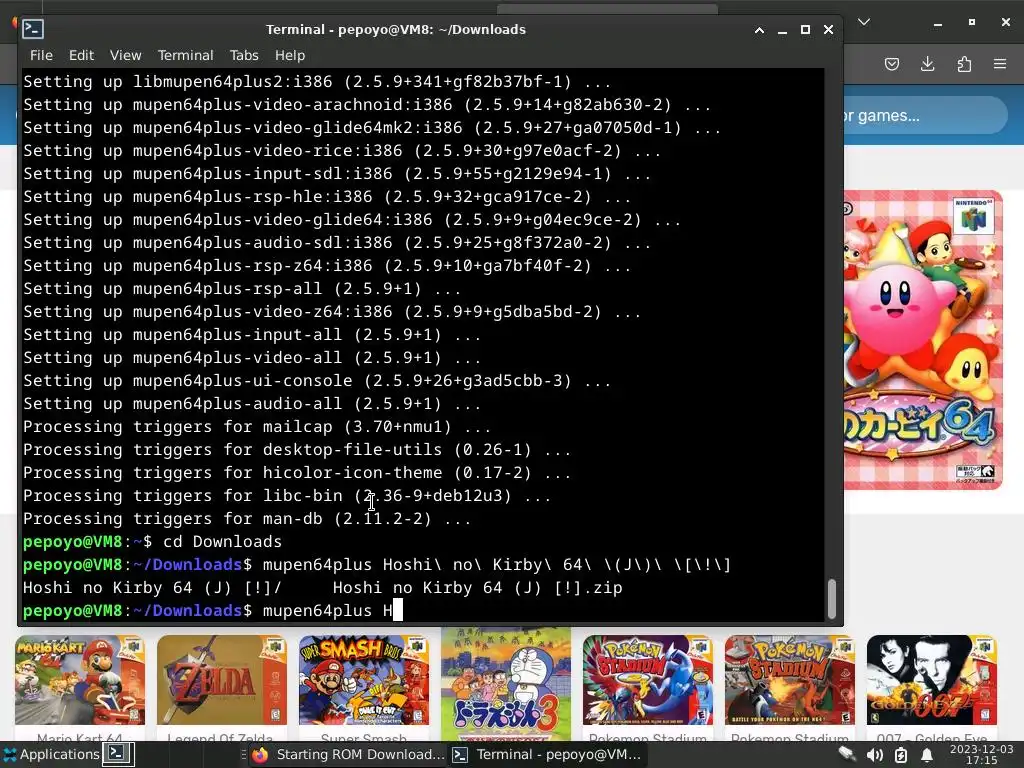Click 'Processing triggers for mailcap' line
Viewport: 1024px width, 768px height.
pyautogui.click(x=257, y=426)
